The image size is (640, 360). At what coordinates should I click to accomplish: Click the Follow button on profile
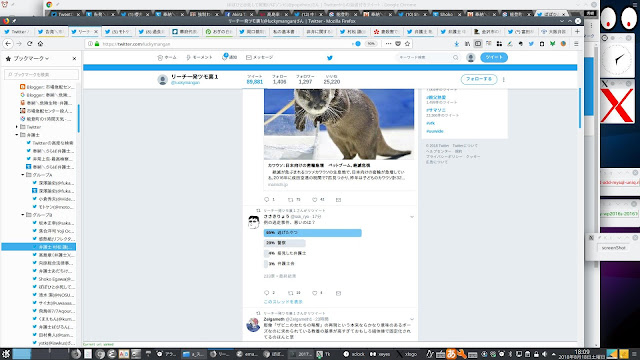click(x=479, y=79)
